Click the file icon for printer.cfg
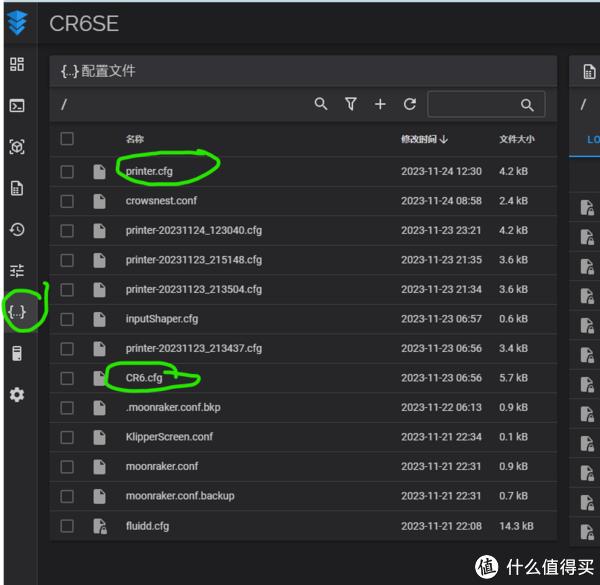The width and height of the screenshot is (600, 585). tap(99, 172)
